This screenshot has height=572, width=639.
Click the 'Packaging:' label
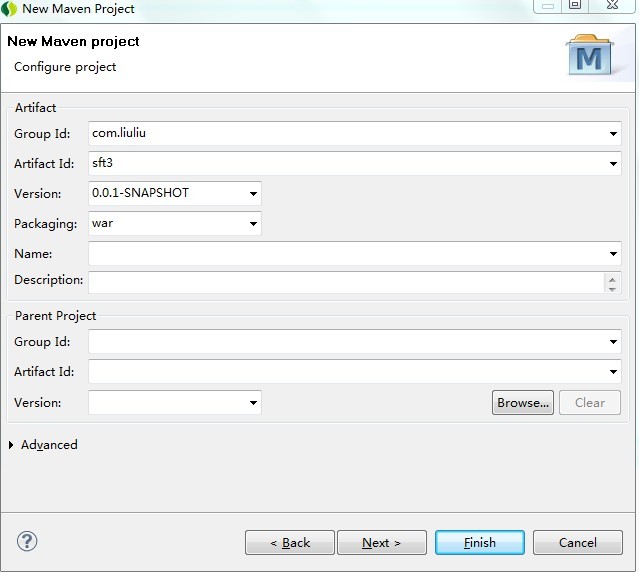coord(46,224)
